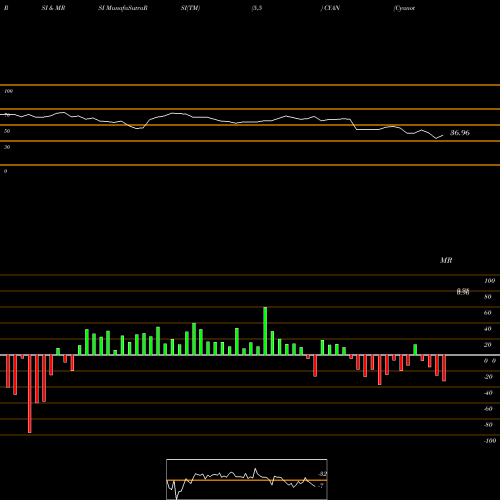Click the 'SI & MR' header text
Screen dimensions: 500x500
pyautogui.click(x=53, y=8)
